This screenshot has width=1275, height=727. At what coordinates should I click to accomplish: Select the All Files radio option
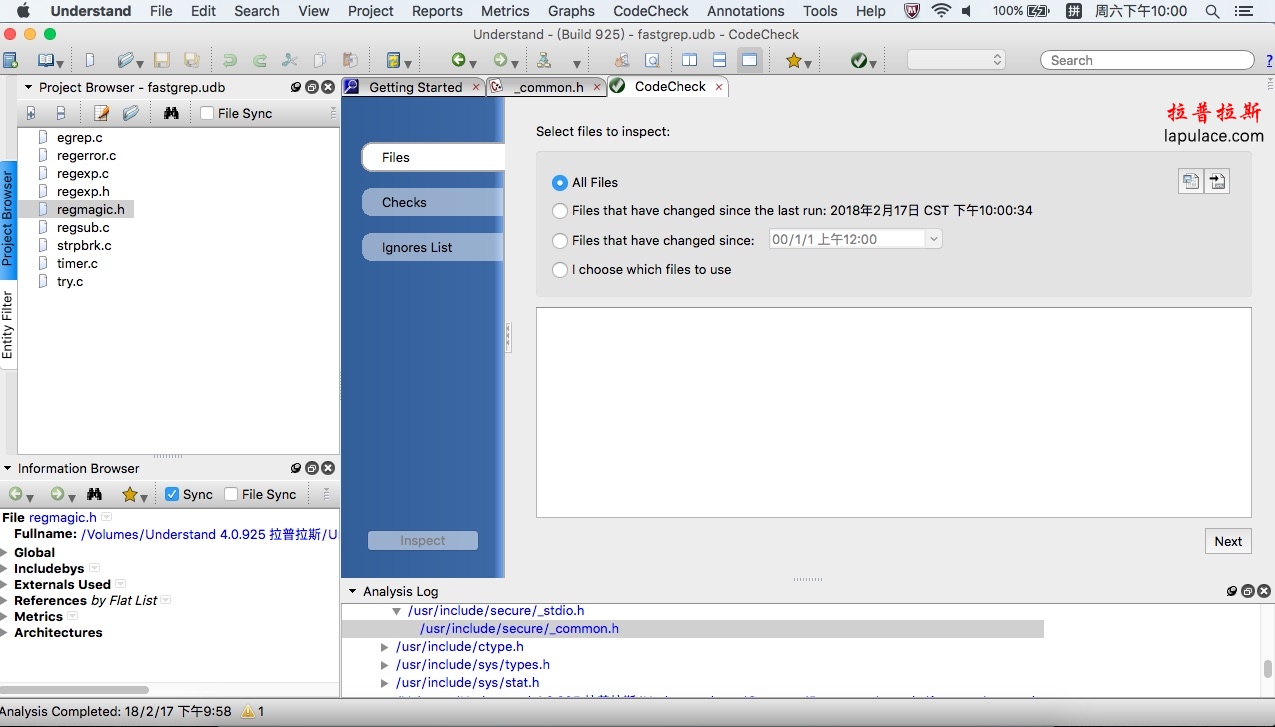tap(560, 182)
